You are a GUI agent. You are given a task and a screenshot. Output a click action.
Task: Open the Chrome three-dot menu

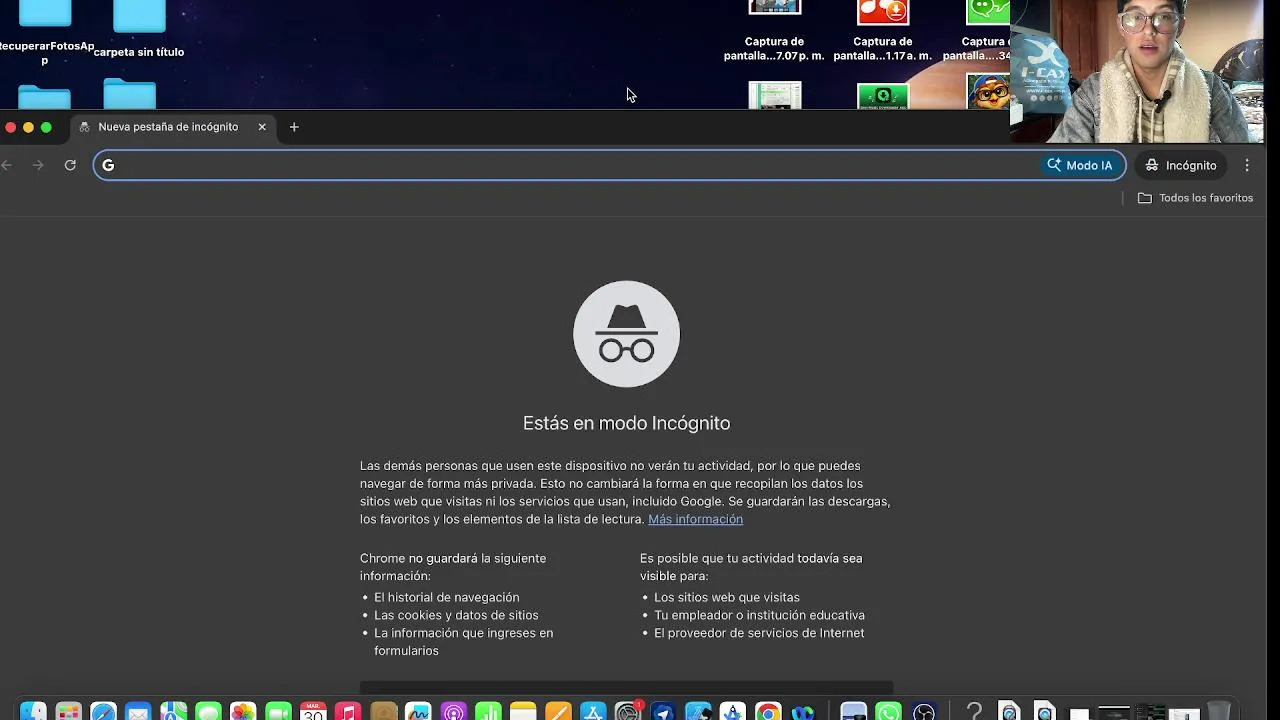(x=1247, y=165)
